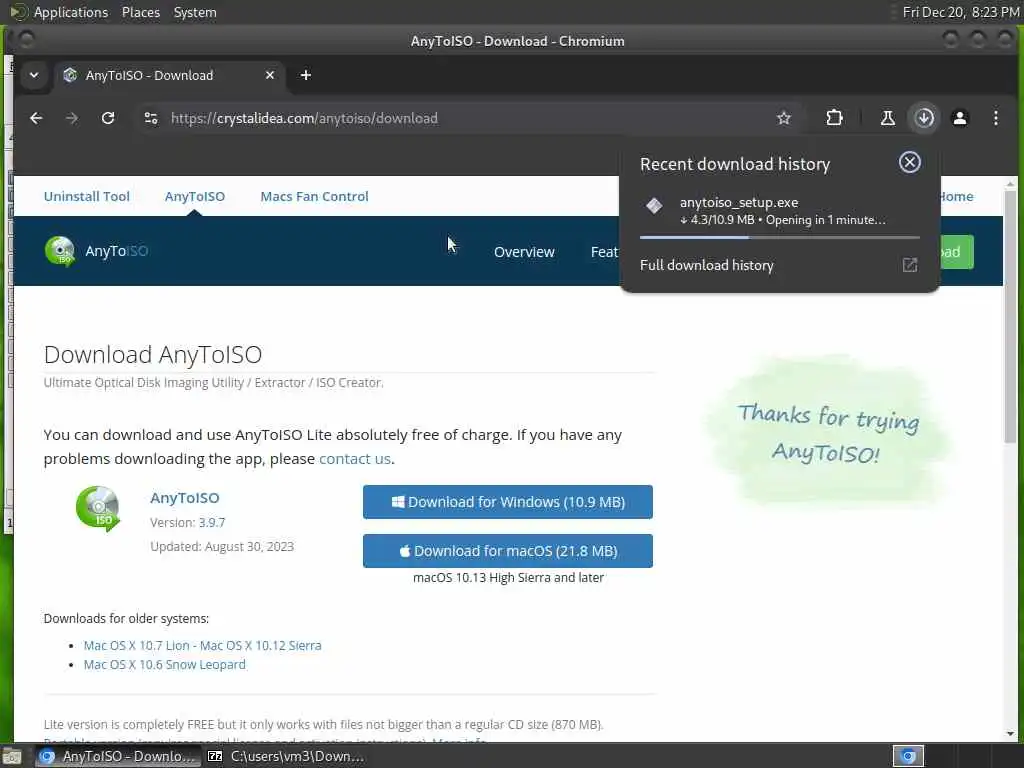Open the Uninstall Tool site tab
The width and height of the screenshot is (1024, 768).
87,197
